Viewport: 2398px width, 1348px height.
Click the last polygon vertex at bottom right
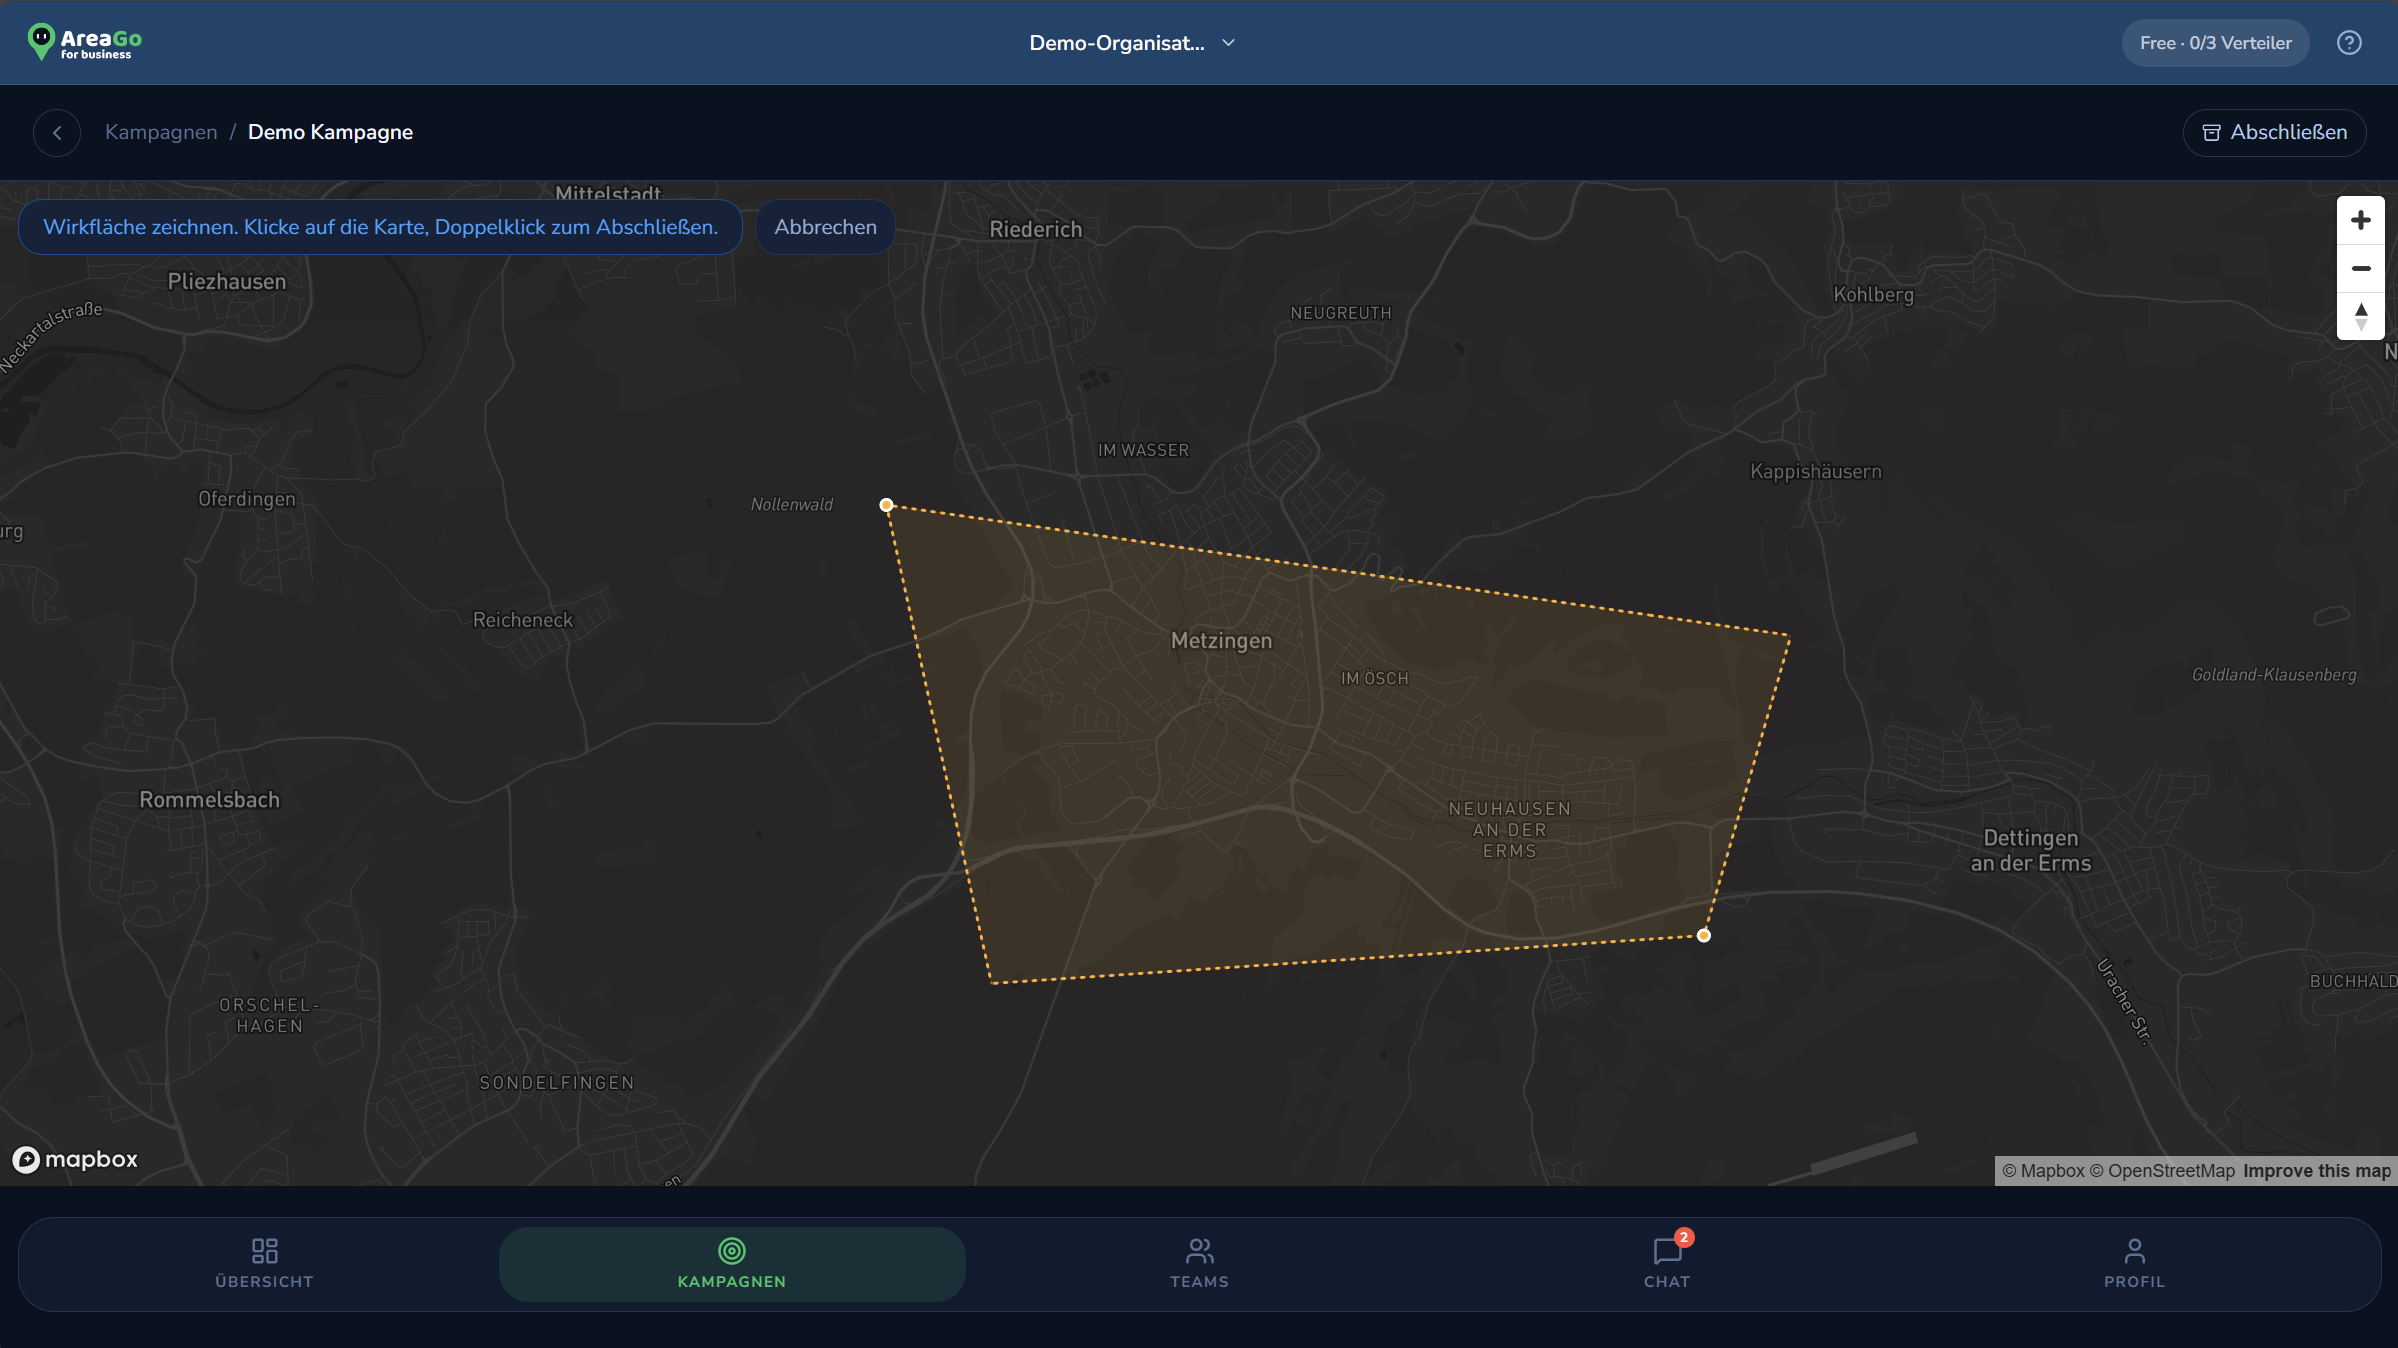click(1704, 936)
